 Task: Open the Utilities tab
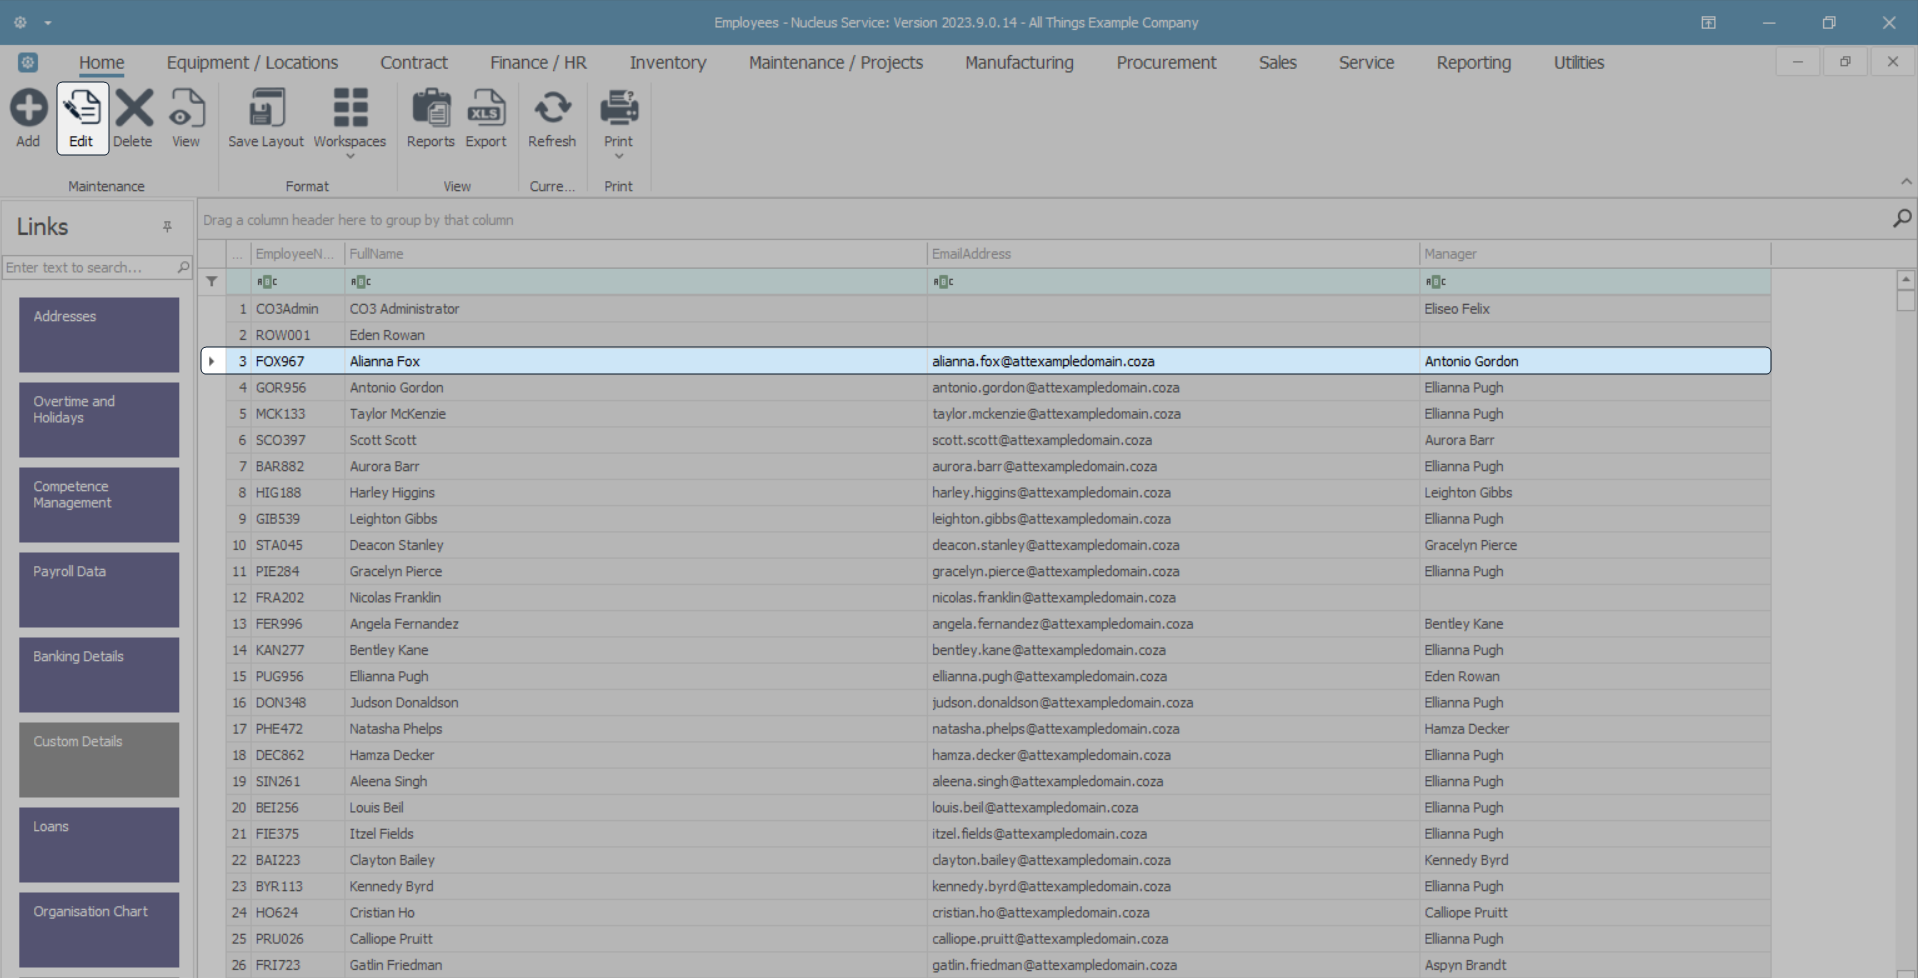pos(1579,62)
